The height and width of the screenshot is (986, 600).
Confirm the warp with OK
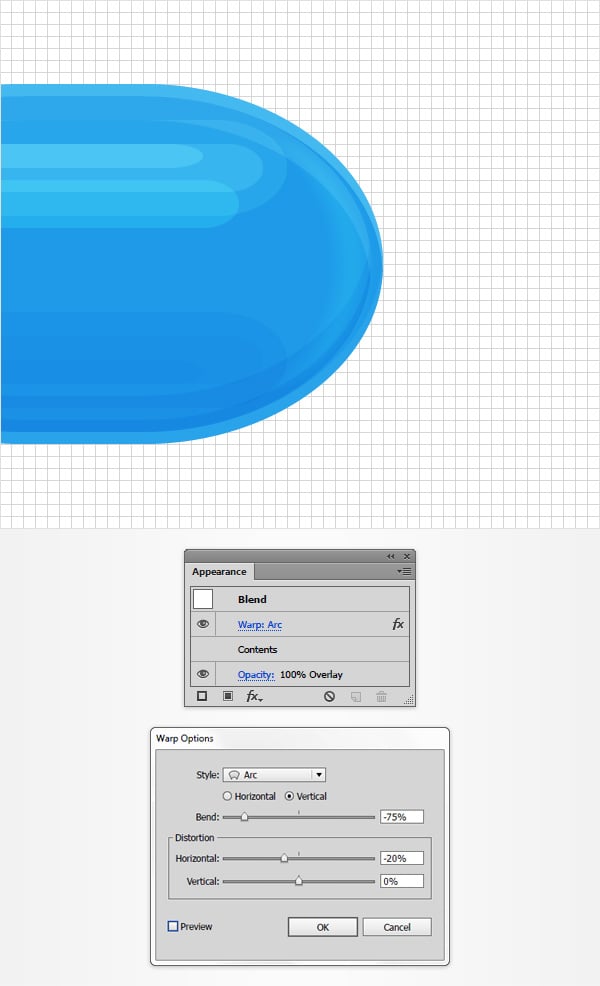323,927
